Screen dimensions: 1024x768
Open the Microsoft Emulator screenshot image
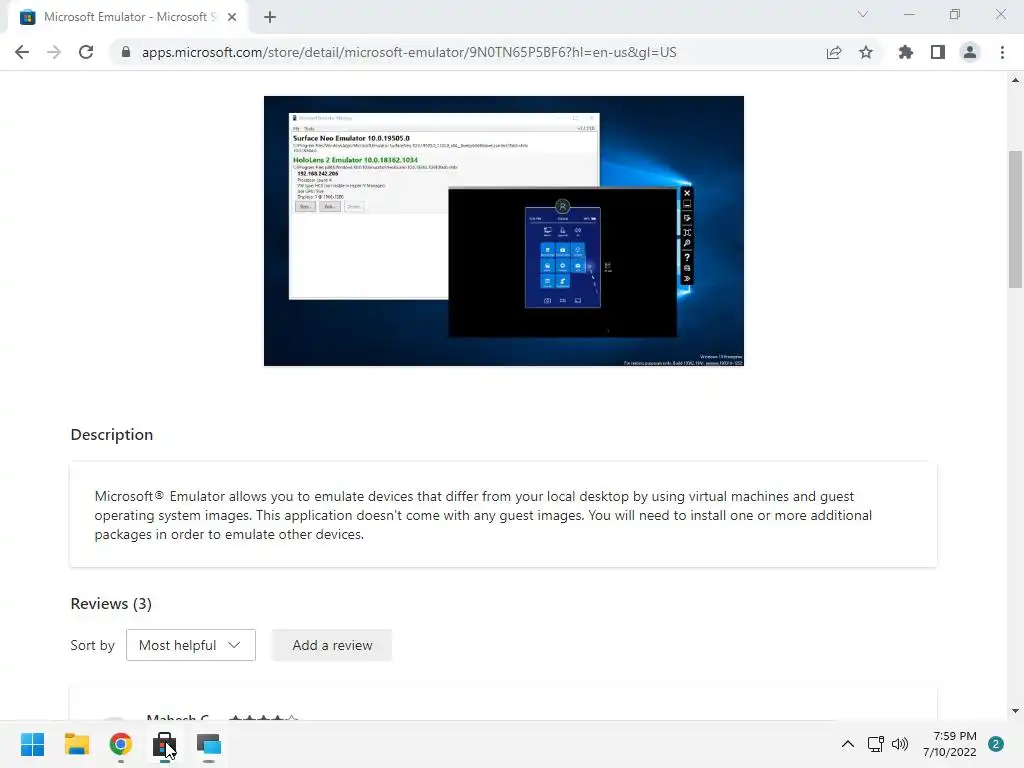point(504,231)
